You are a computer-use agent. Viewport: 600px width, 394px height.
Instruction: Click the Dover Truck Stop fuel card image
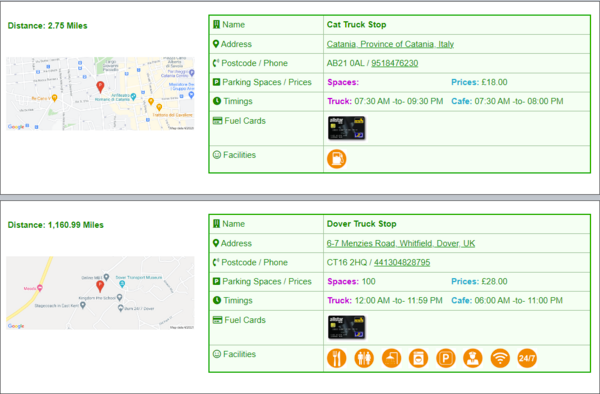[x=347, y=327]
